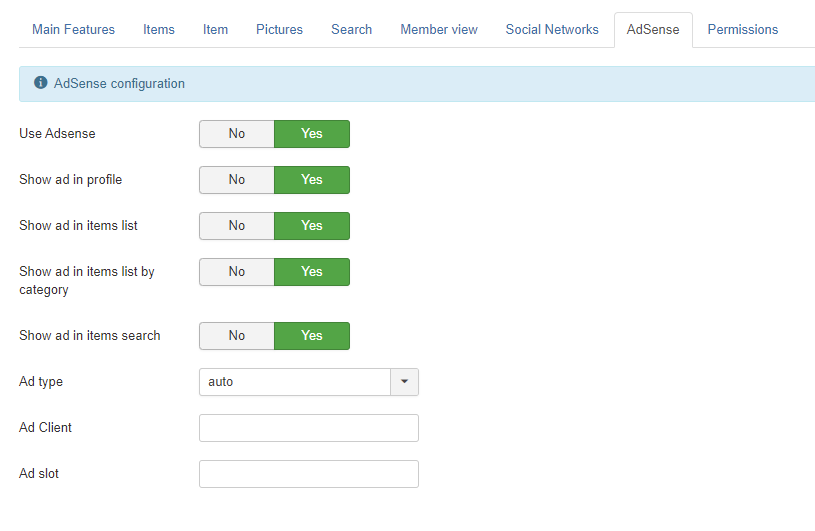Open the Item tab
This screenshot has height=531, width=815.
coord(215,30)
